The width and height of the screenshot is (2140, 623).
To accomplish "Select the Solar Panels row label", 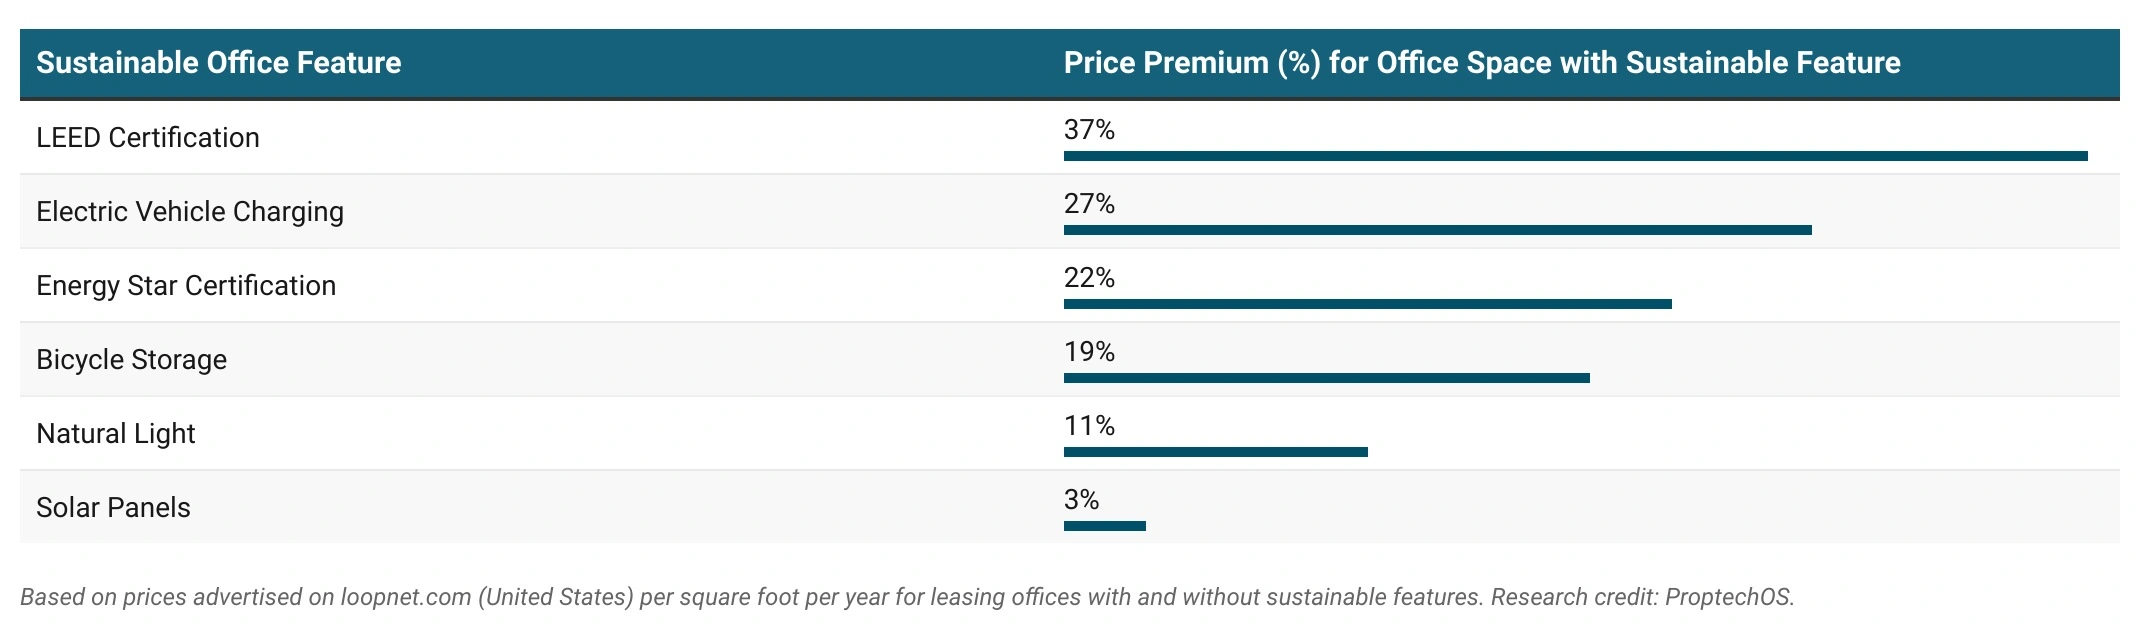I will [x=113, y=508].
